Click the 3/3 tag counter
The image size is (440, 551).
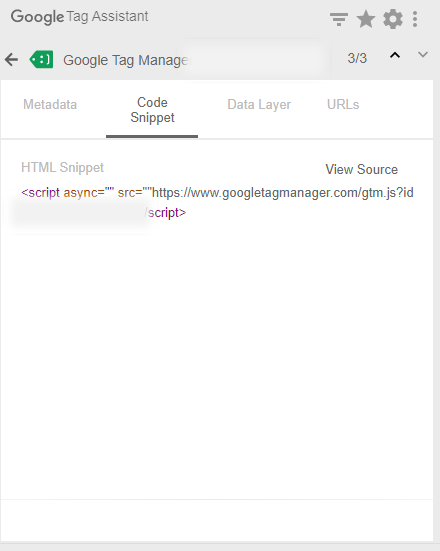tap(357, 58)
